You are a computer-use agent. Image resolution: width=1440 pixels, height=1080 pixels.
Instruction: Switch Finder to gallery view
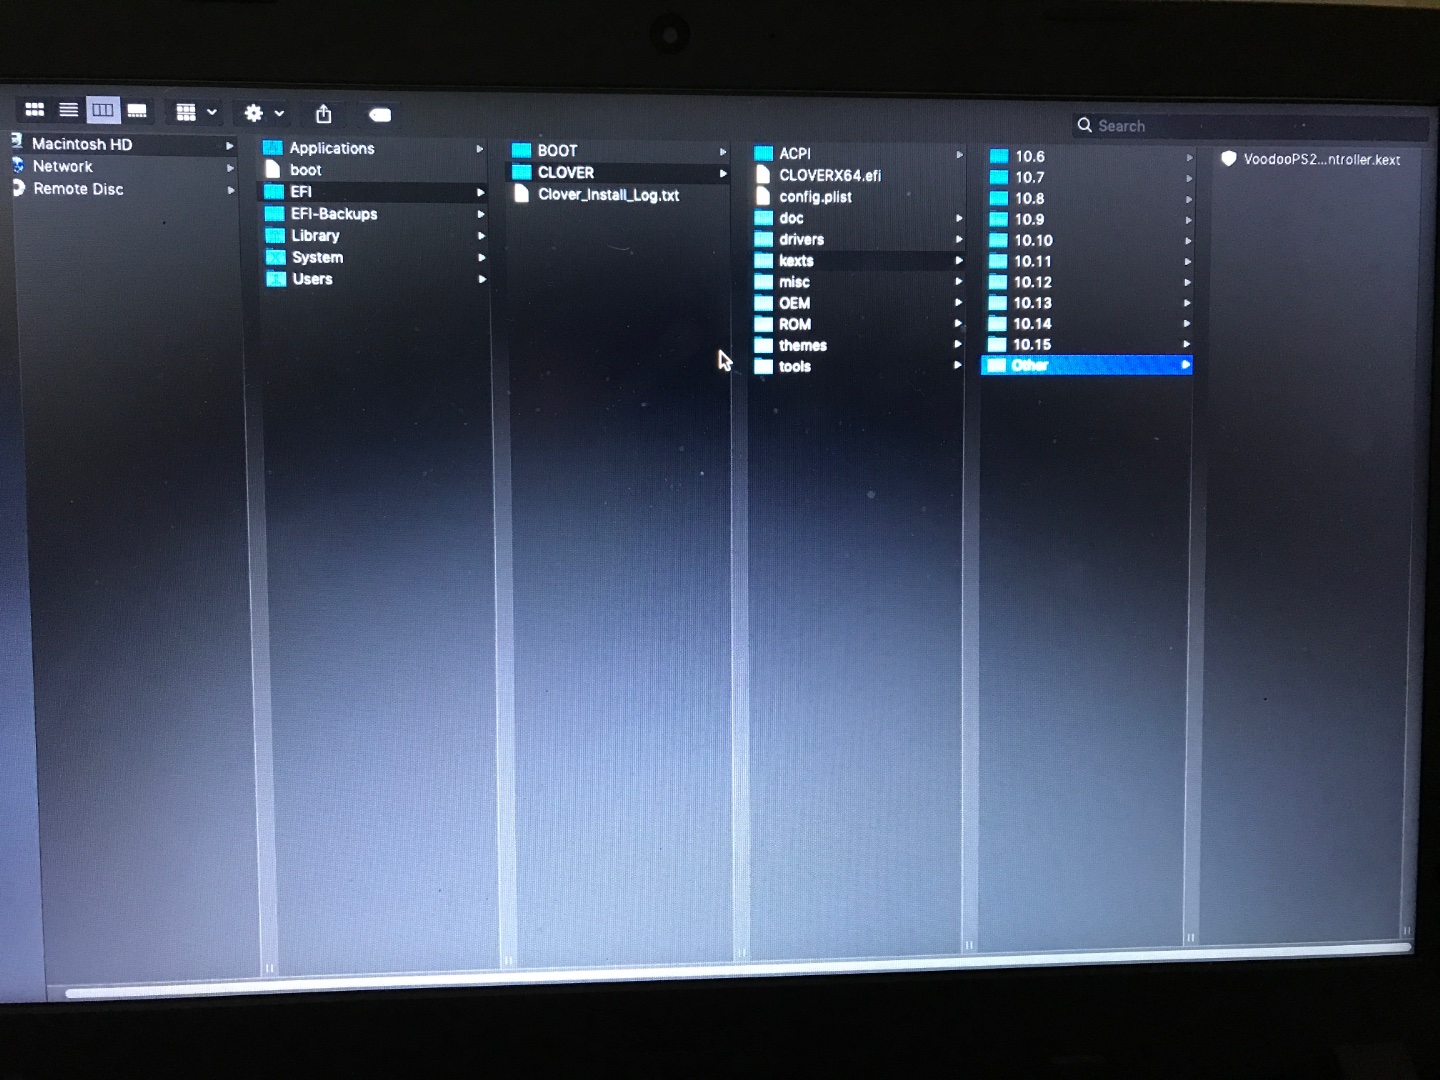[137, 110]
